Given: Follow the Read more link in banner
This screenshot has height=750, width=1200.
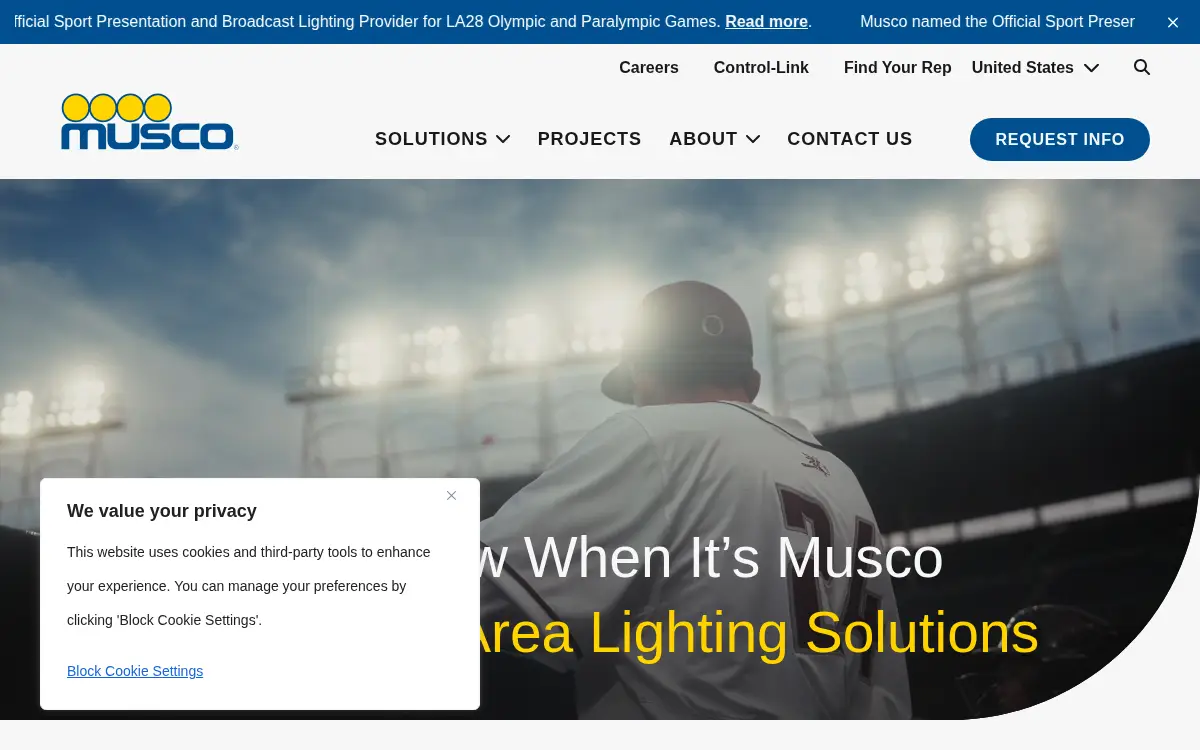Looking at the screenshot, I should tap(766, 22).
